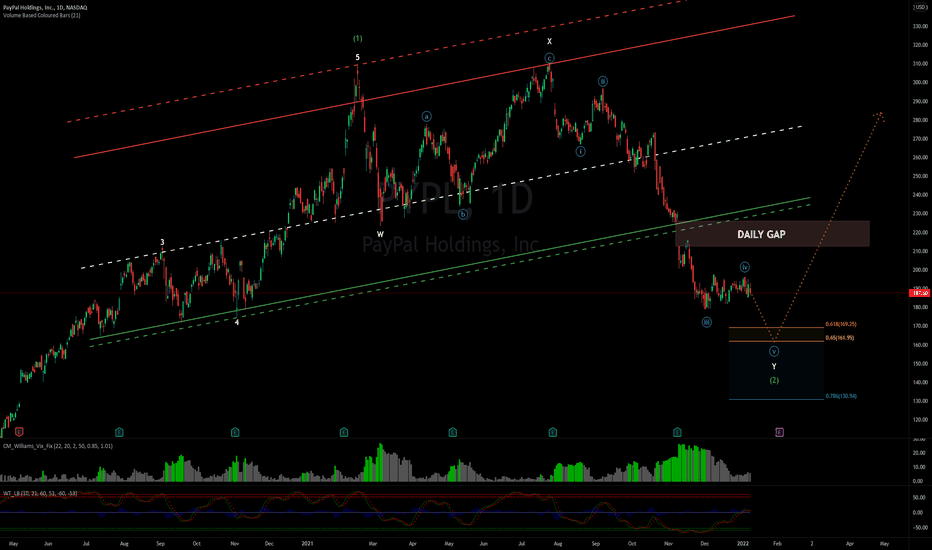This screenshot has width=932, height=550.
Task: Open the earnings marker near February 2021
Action: [344, 432]
